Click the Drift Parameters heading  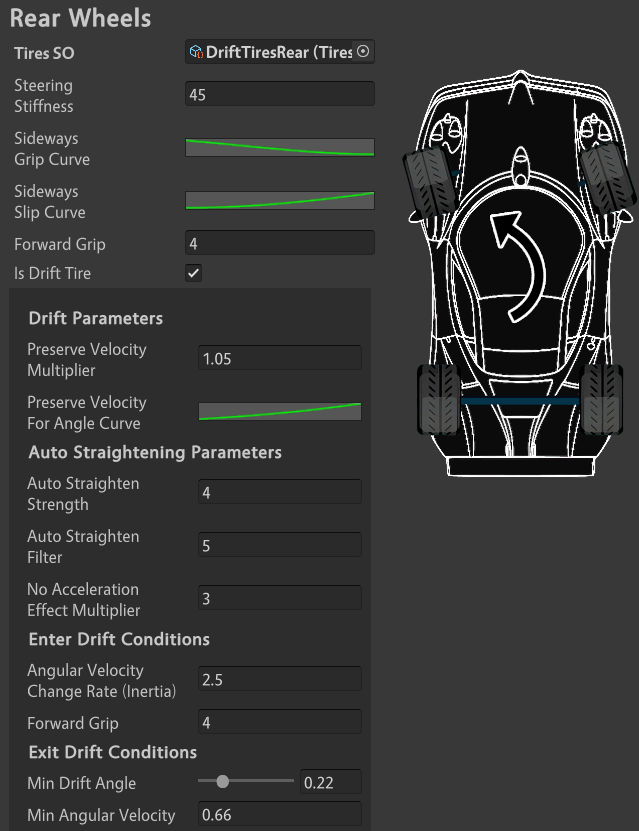96,318
